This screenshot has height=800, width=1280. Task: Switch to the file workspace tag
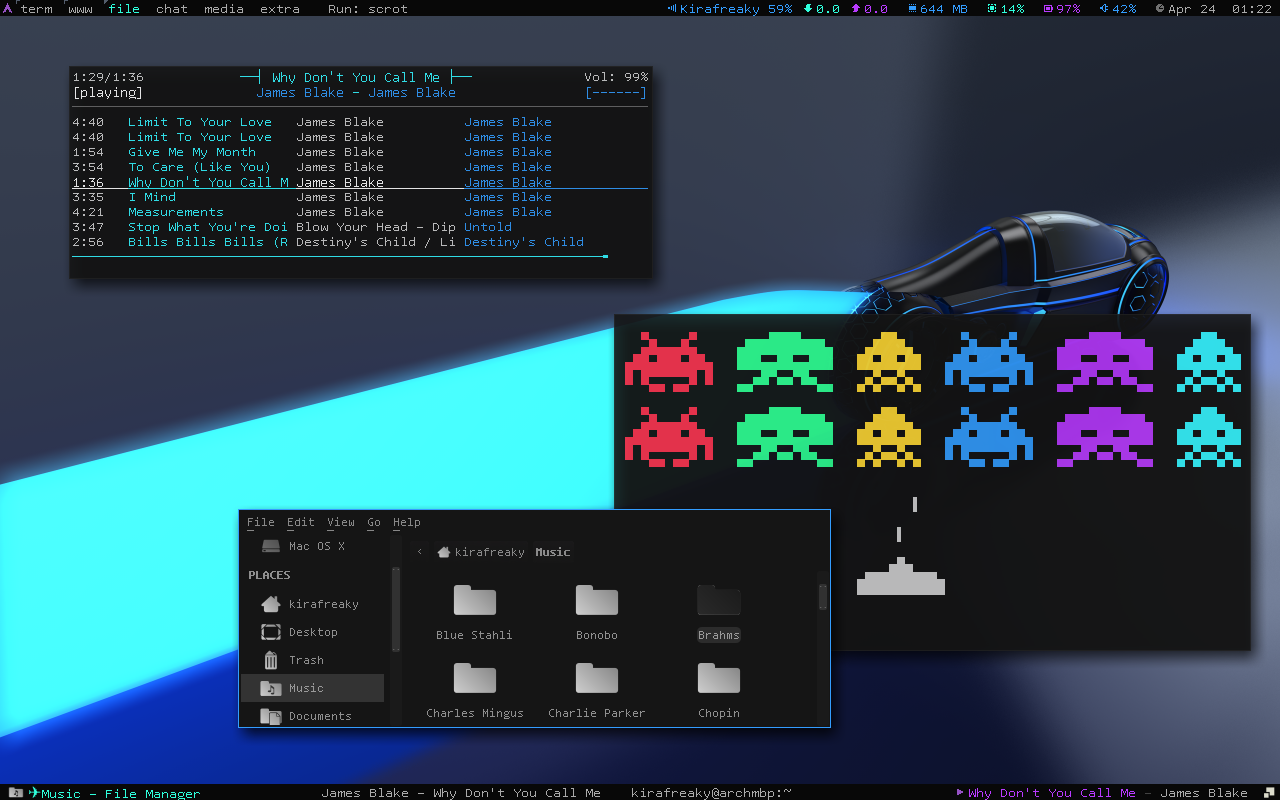[x=124, y=9]
